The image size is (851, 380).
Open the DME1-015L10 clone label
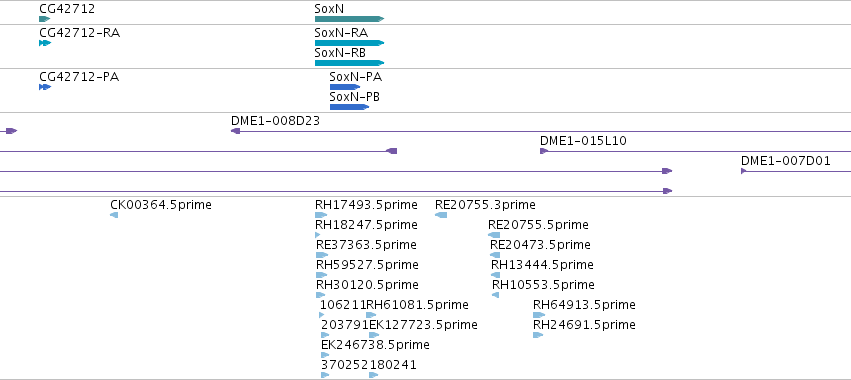pyautogui.click(x=583, y=141)
